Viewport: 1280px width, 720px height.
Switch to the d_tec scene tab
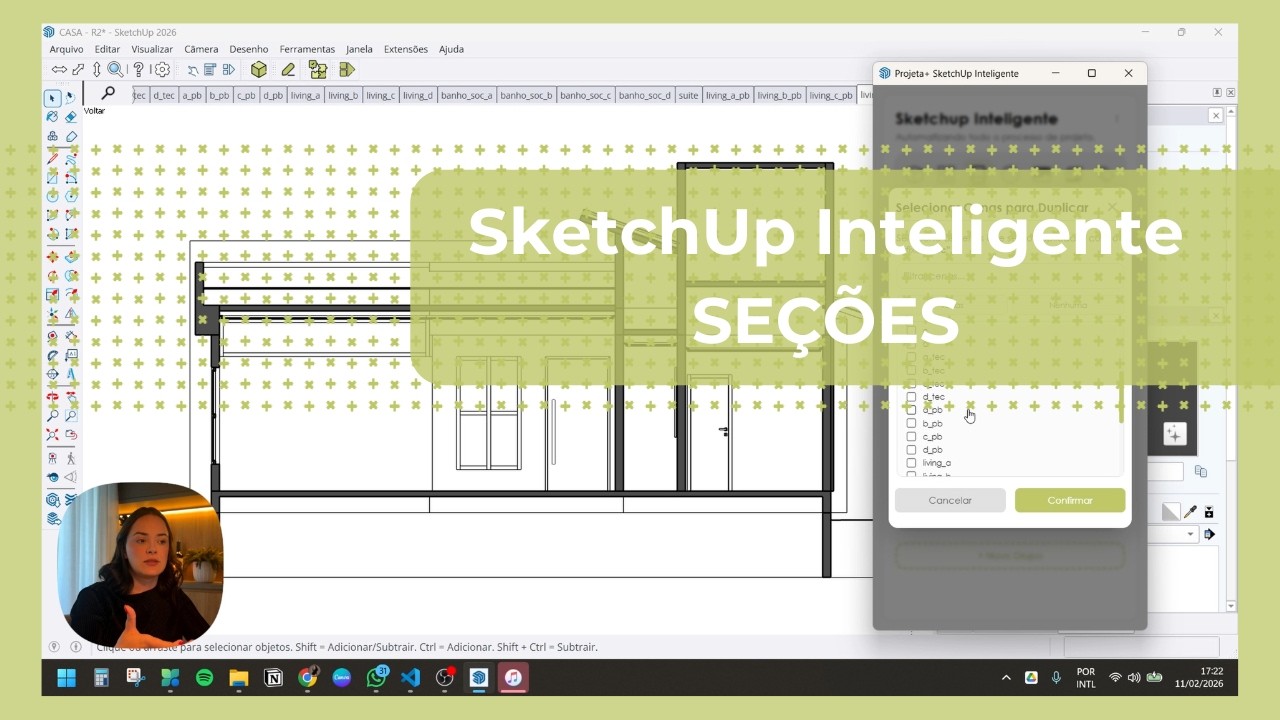(163, 95)
